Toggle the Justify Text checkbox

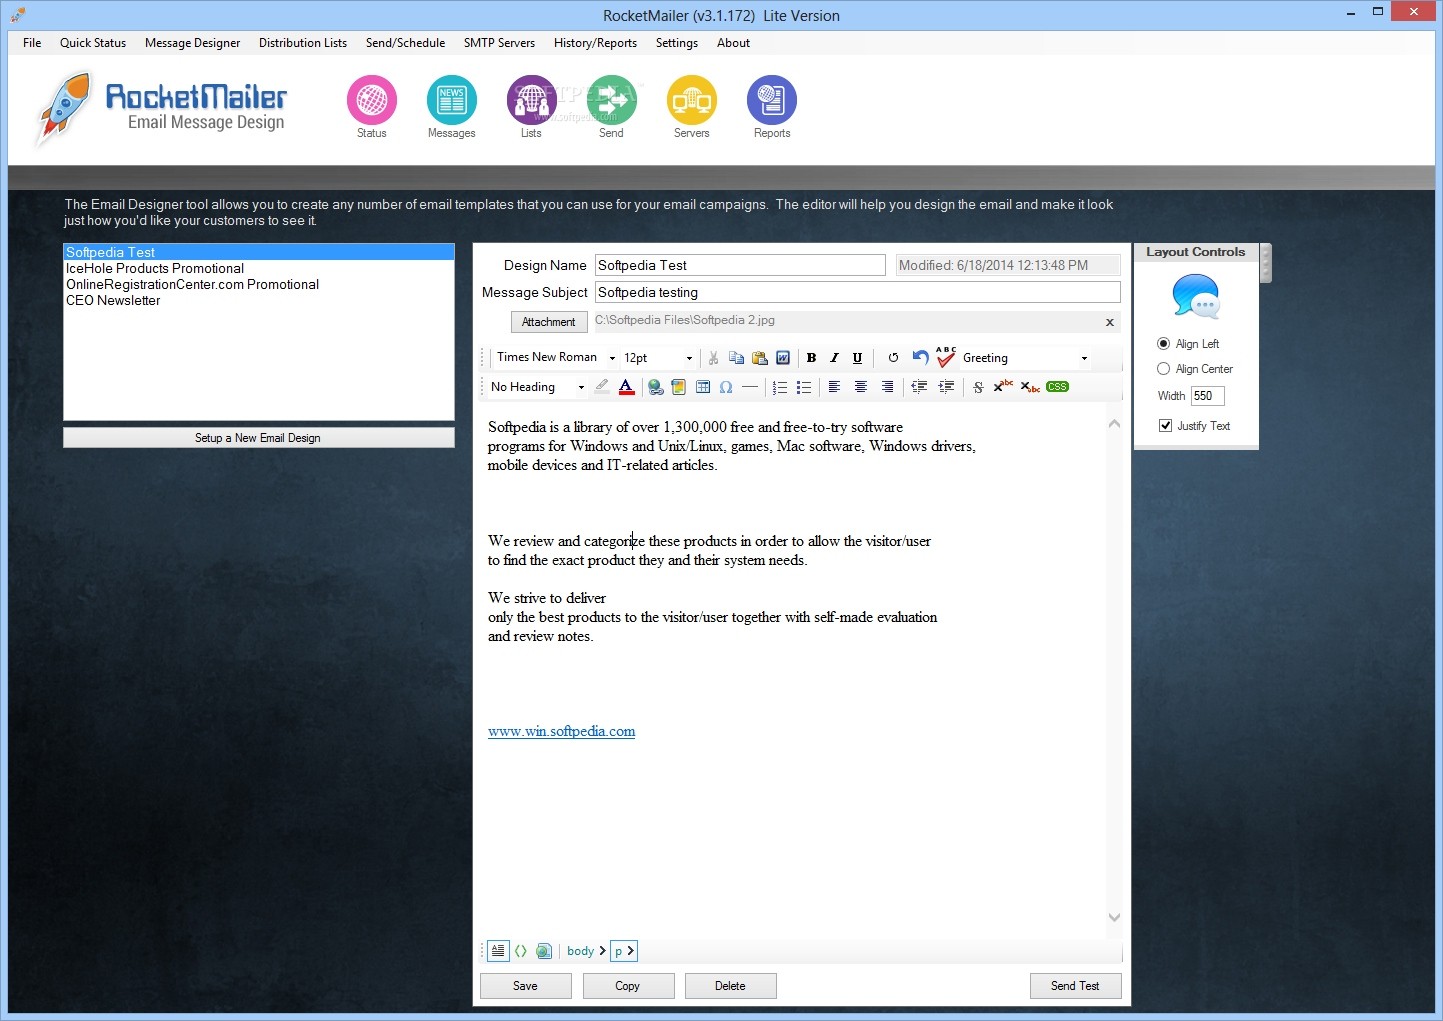[1165, 426]
